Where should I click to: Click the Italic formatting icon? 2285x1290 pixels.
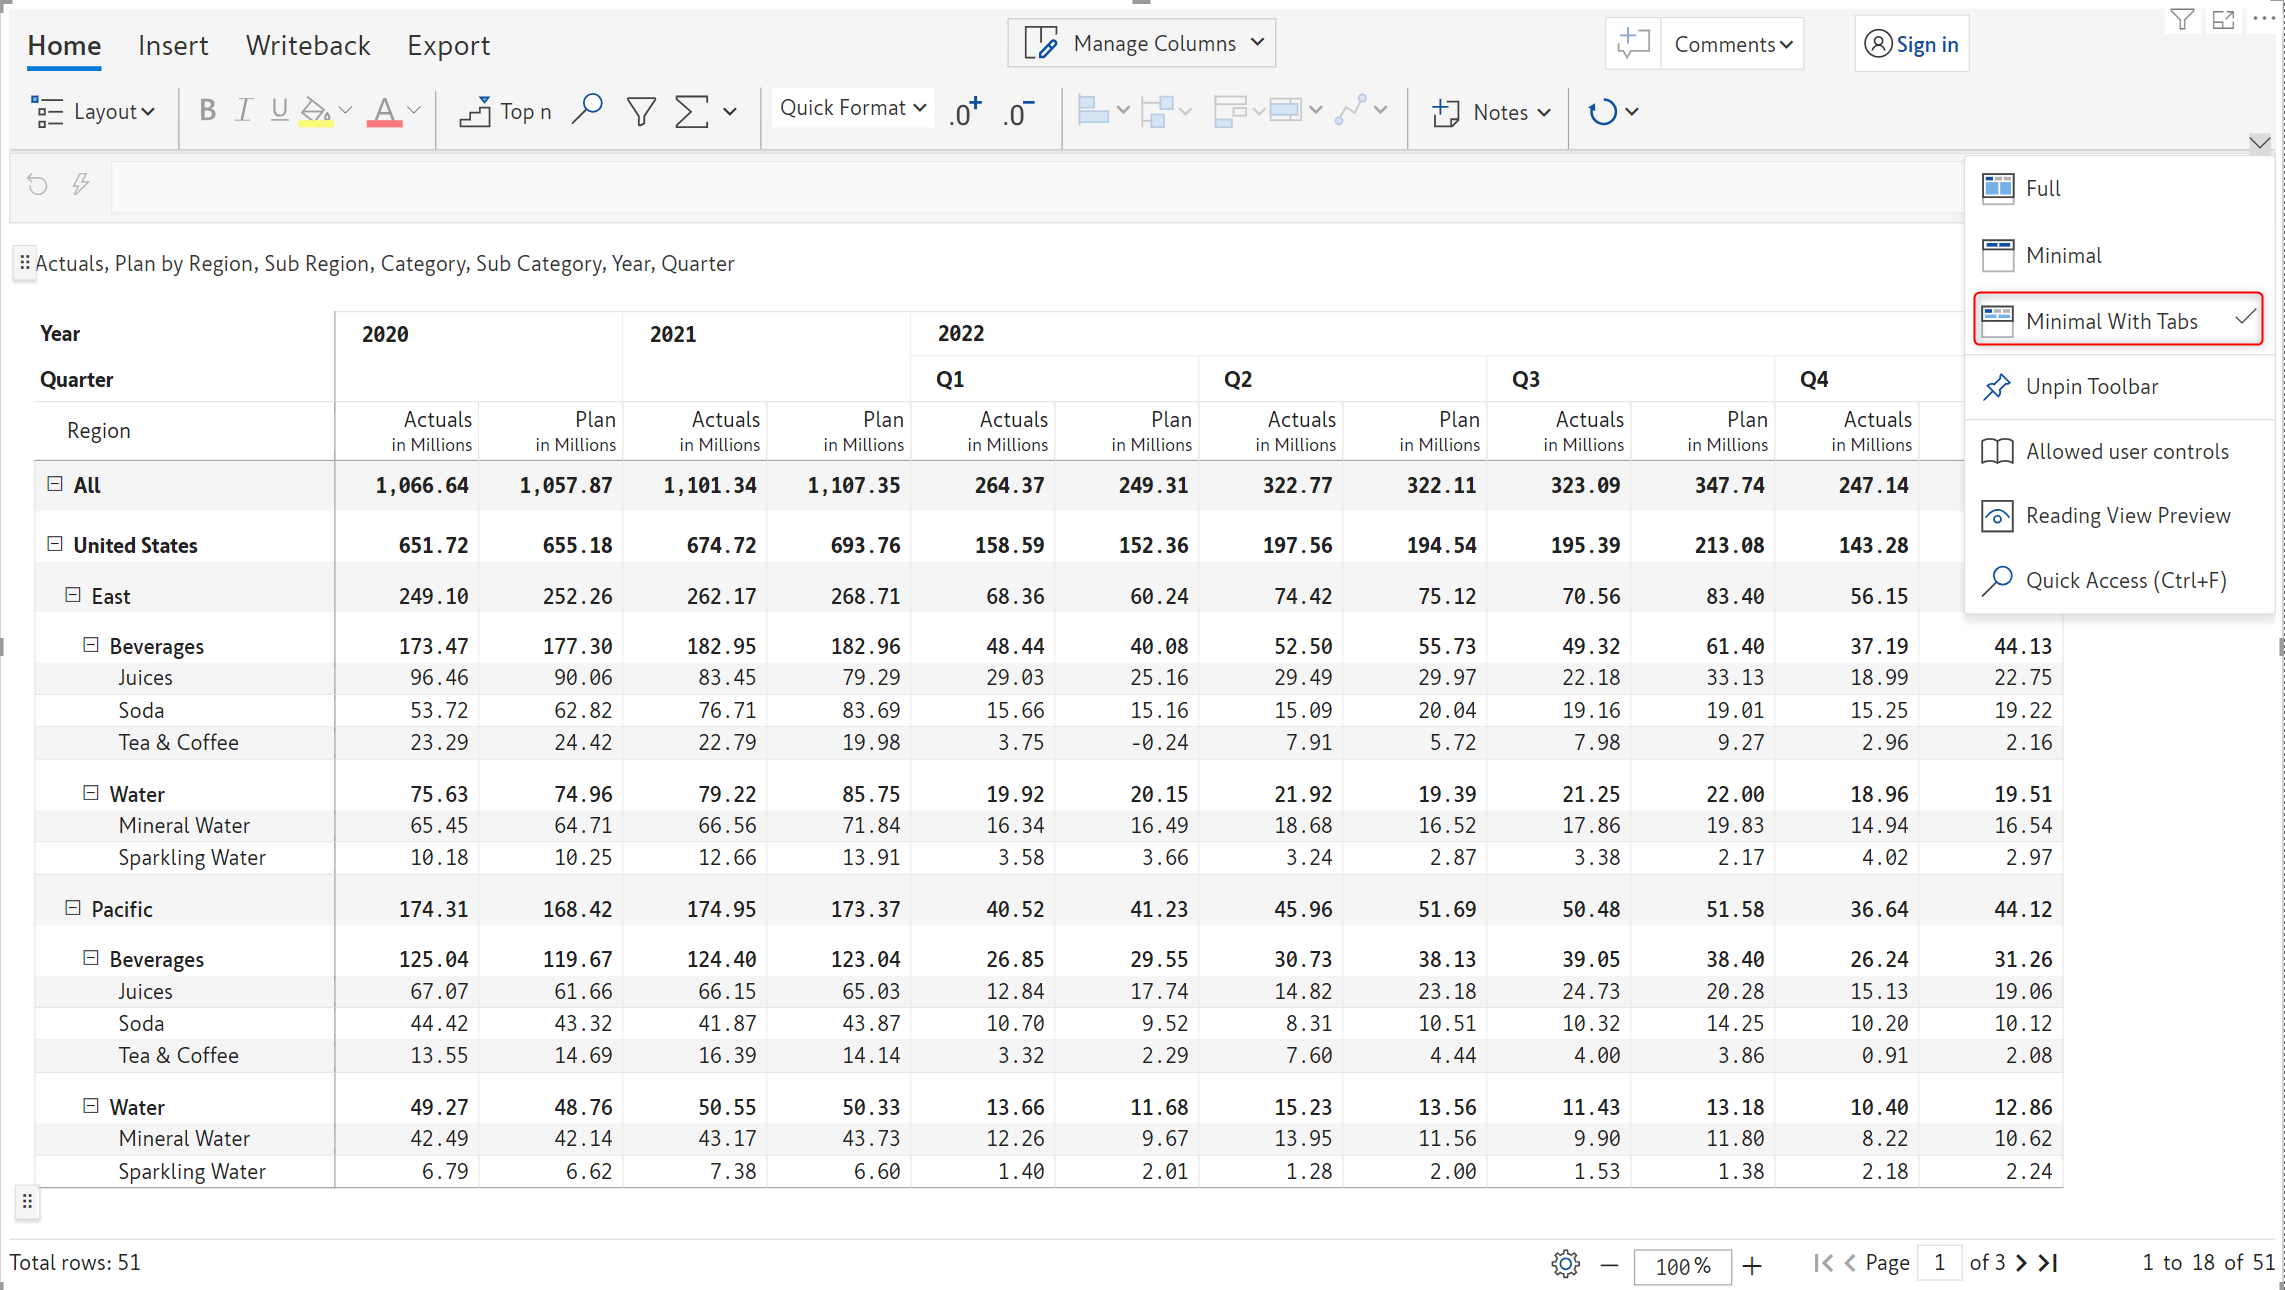(x=243, y=111)
